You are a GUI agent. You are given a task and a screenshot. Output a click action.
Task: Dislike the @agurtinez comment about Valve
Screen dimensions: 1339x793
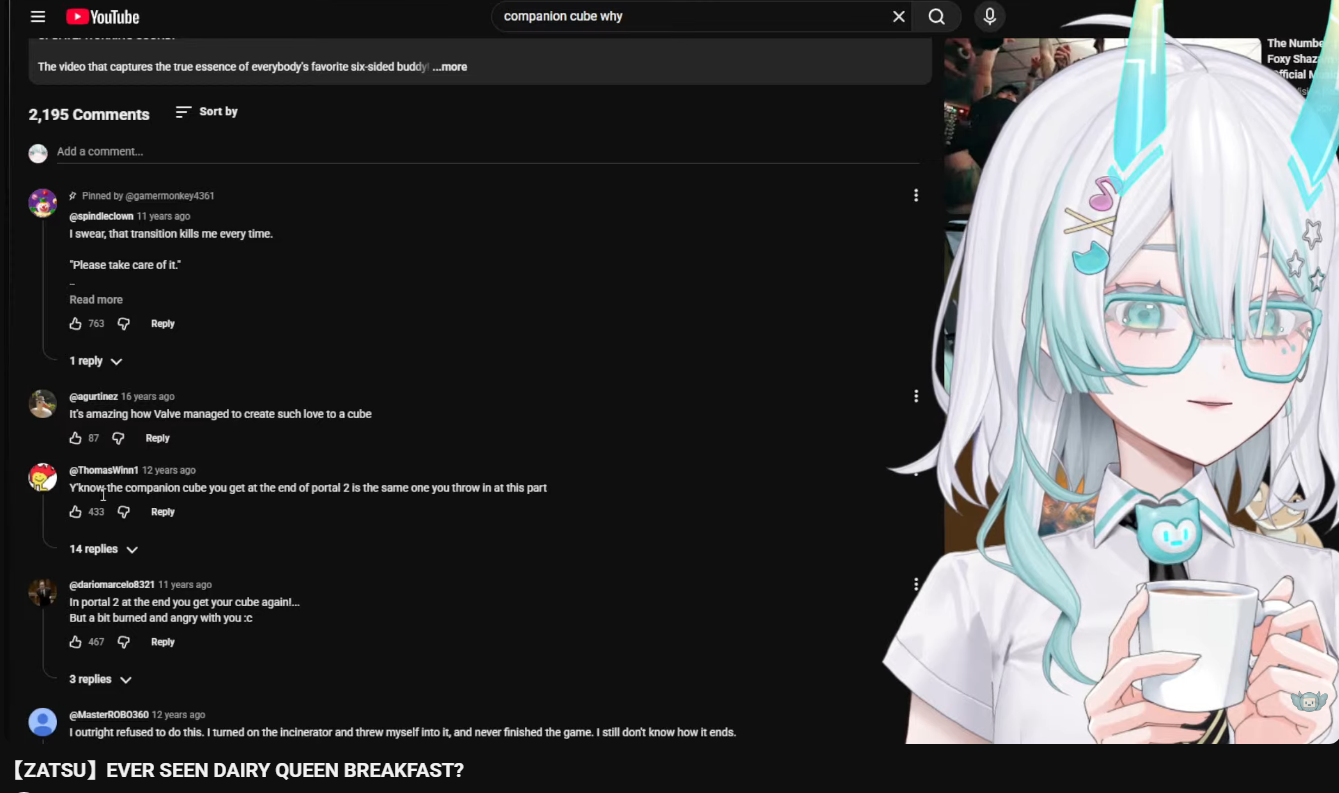tap(118, 438)
